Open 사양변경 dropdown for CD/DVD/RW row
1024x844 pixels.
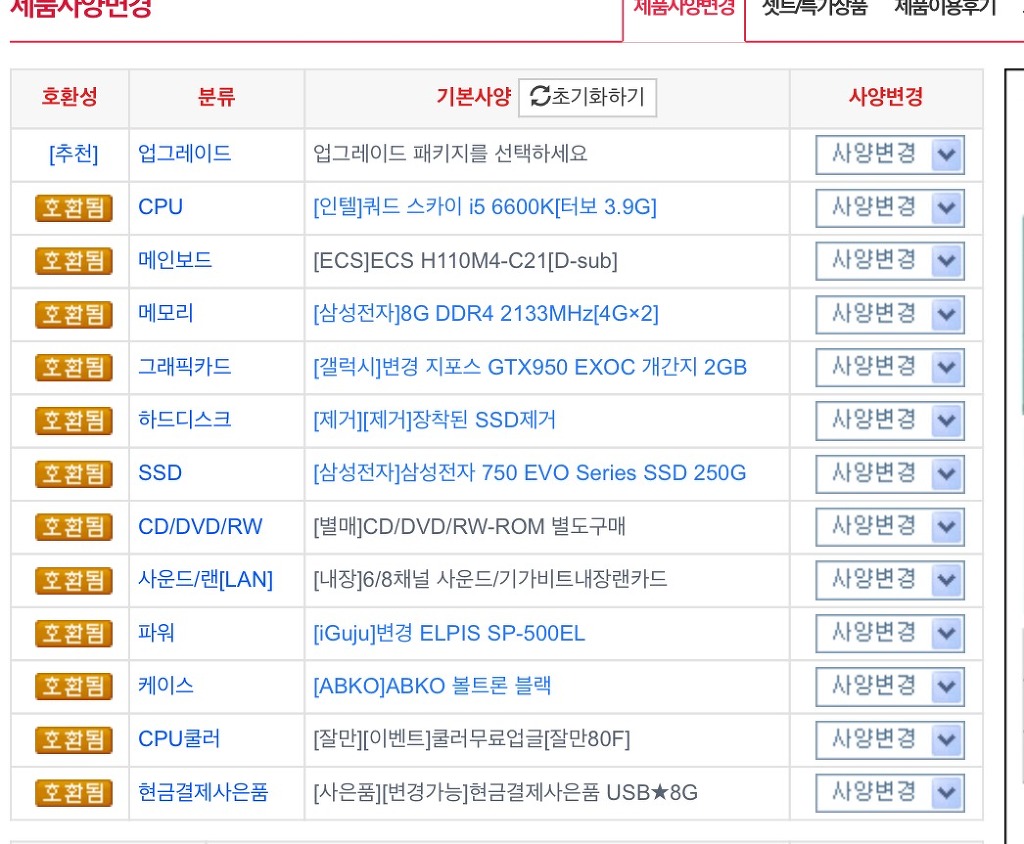(x=889, y=527)
